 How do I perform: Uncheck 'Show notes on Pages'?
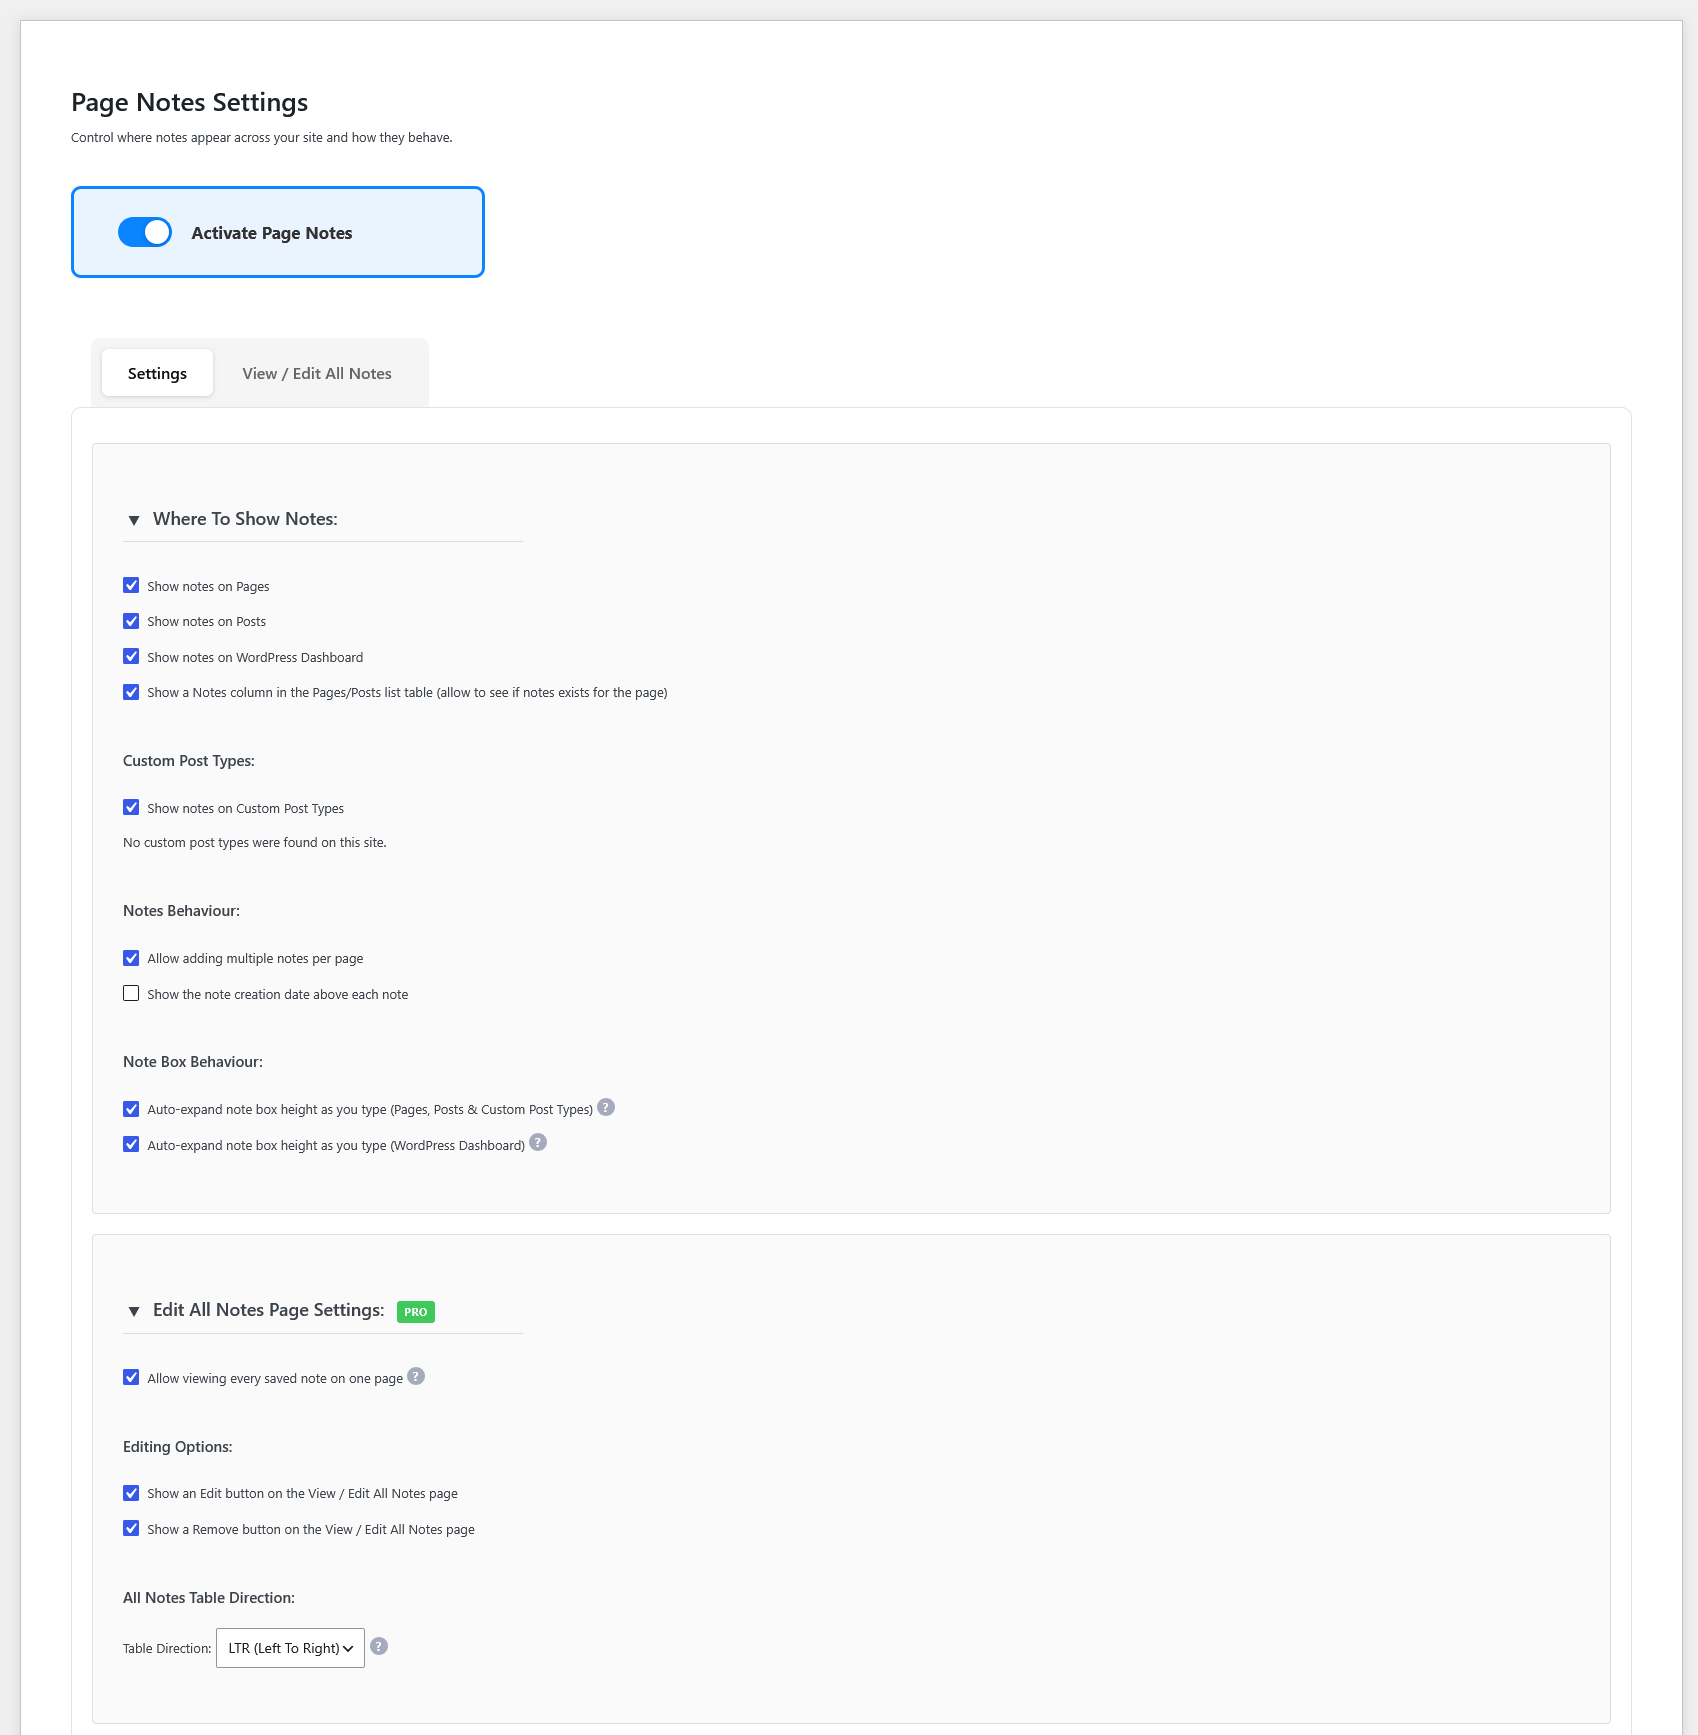pos(131,585)
